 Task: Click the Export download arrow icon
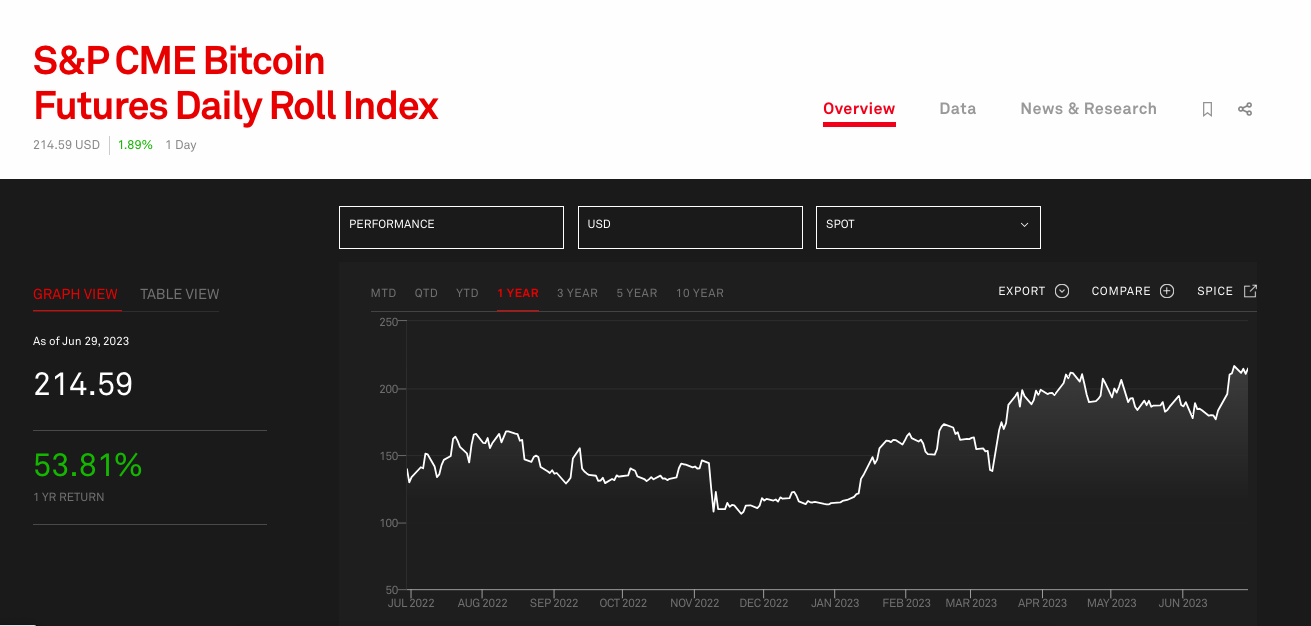1062,291
